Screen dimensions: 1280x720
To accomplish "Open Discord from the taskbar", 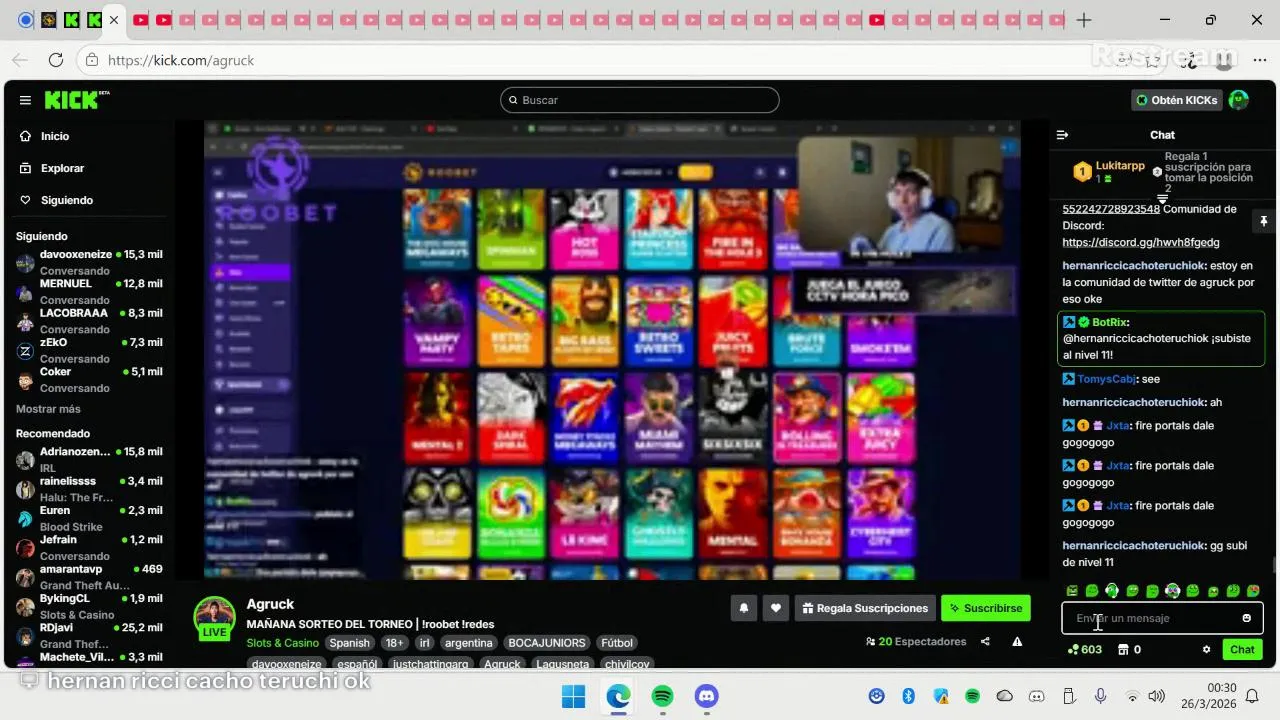I will 706,696.
